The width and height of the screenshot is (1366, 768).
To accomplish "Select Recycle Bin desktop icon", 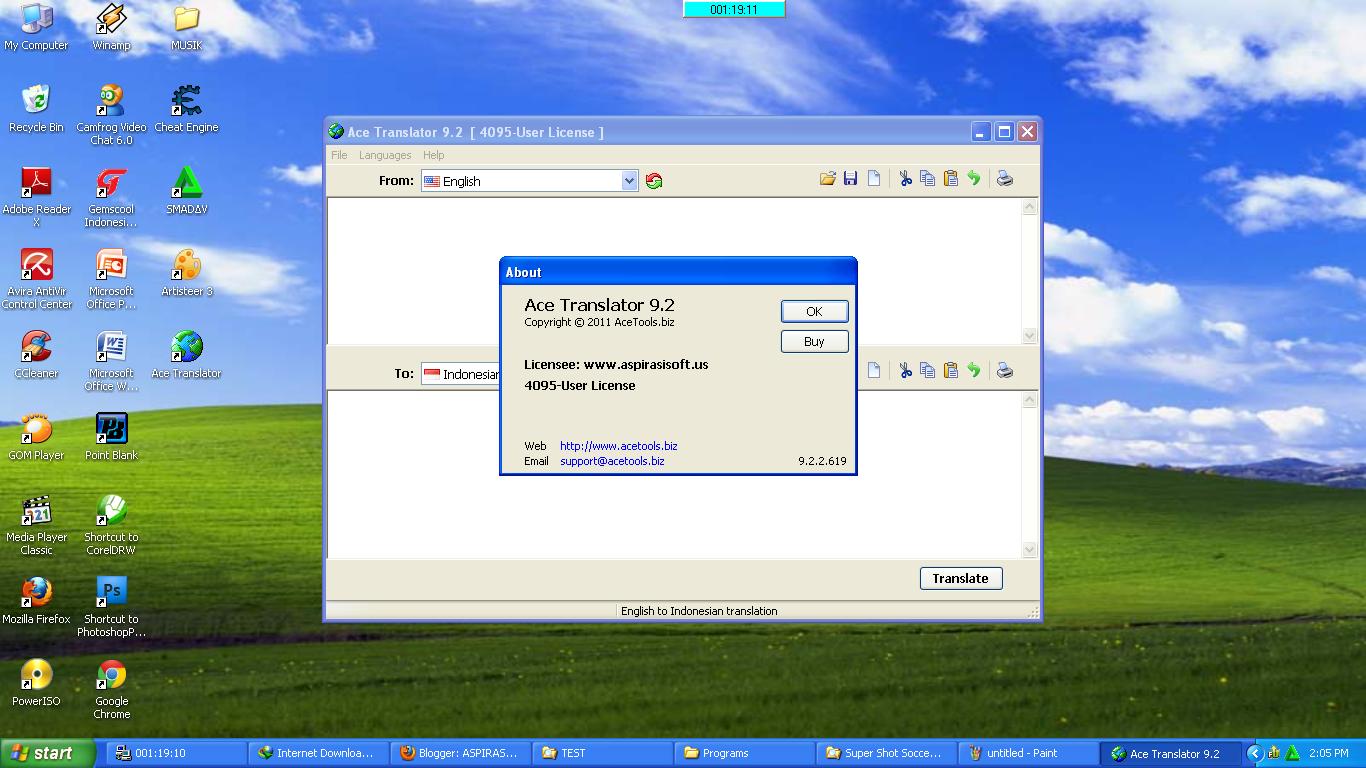I will click(36, 109).
